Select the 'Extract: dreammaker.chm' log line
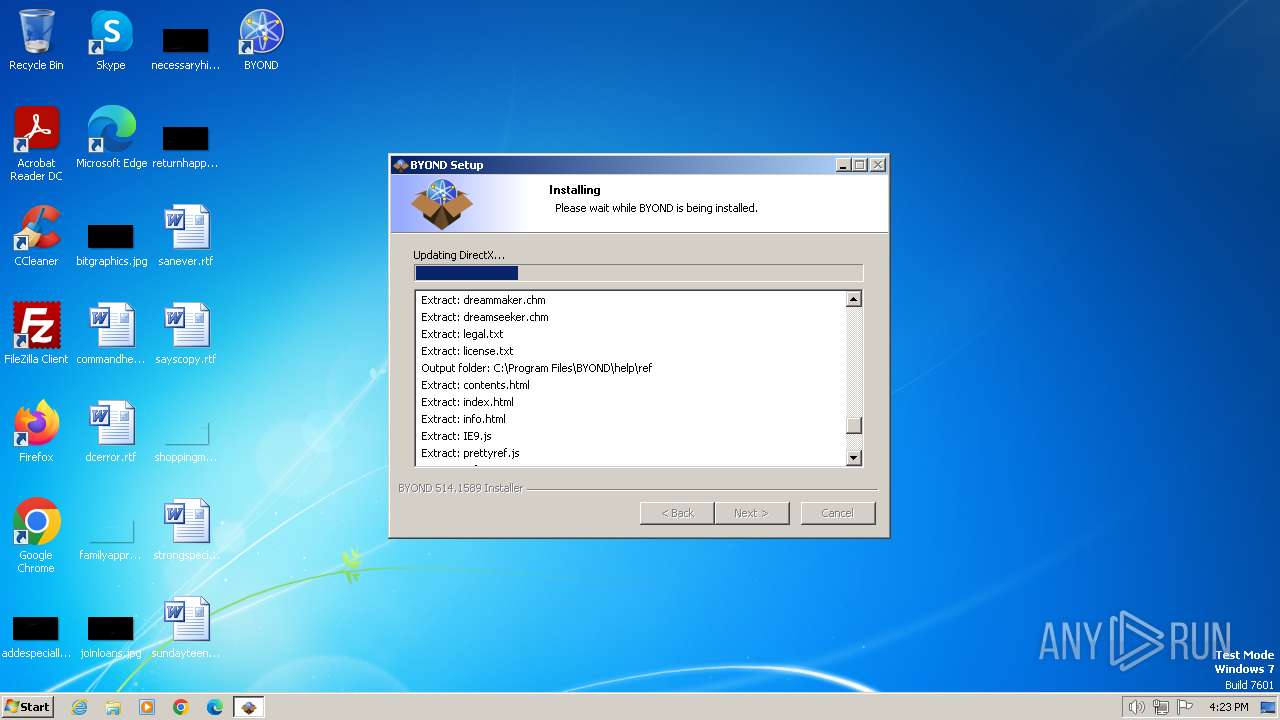 (483, 300)
